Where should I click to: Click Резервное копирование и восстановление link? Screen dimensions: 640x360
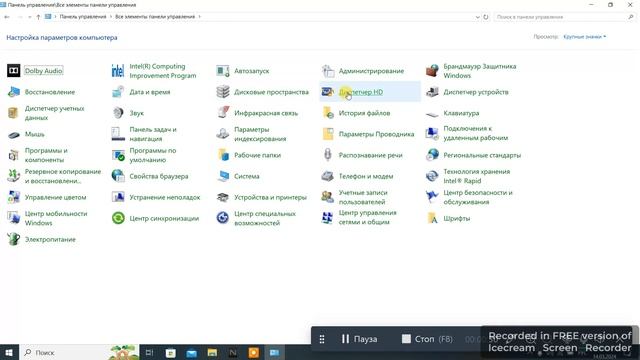[63, 176]
